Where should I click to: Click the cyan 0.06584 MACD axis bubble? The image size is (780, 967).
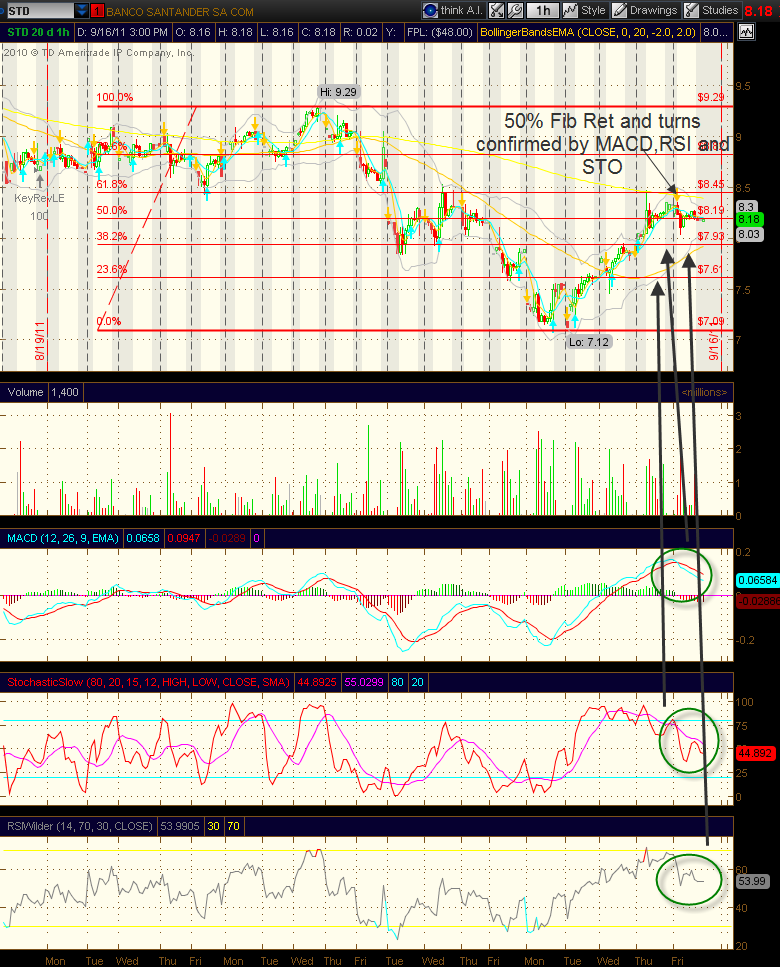758,580
